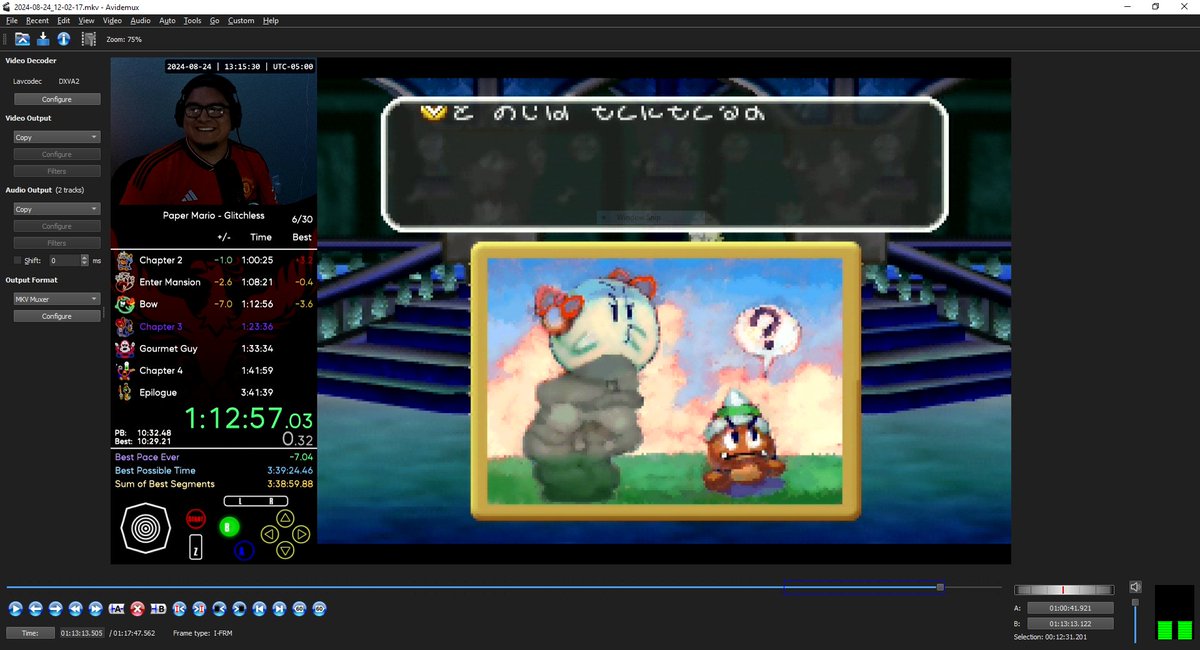Open the Video menu
Image resolution: width=1200 pixels, height=650 pixels.
[113, 20]
